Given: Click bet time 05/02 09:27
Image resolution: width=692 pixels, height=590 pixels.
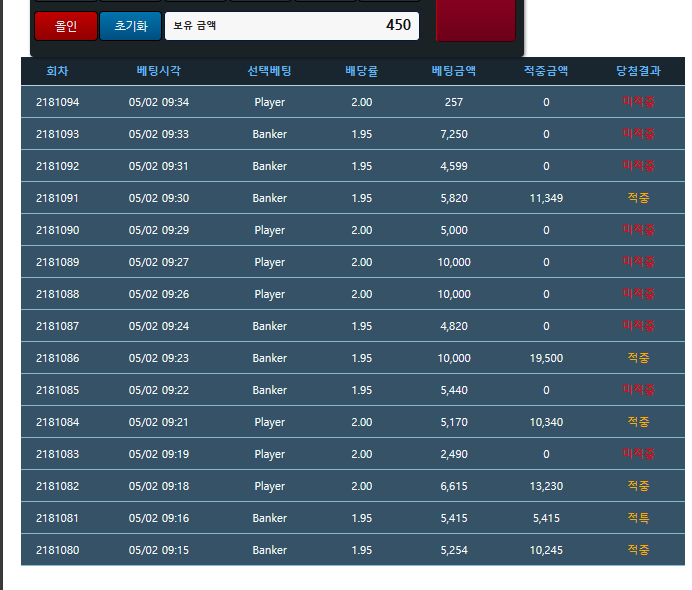Looking at the screenshot, I should pos(159,262).
